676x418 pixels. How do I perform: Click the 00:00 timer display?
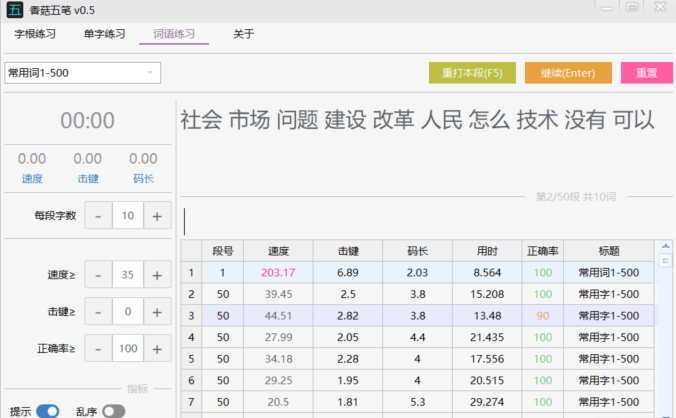tap(88, 120)
